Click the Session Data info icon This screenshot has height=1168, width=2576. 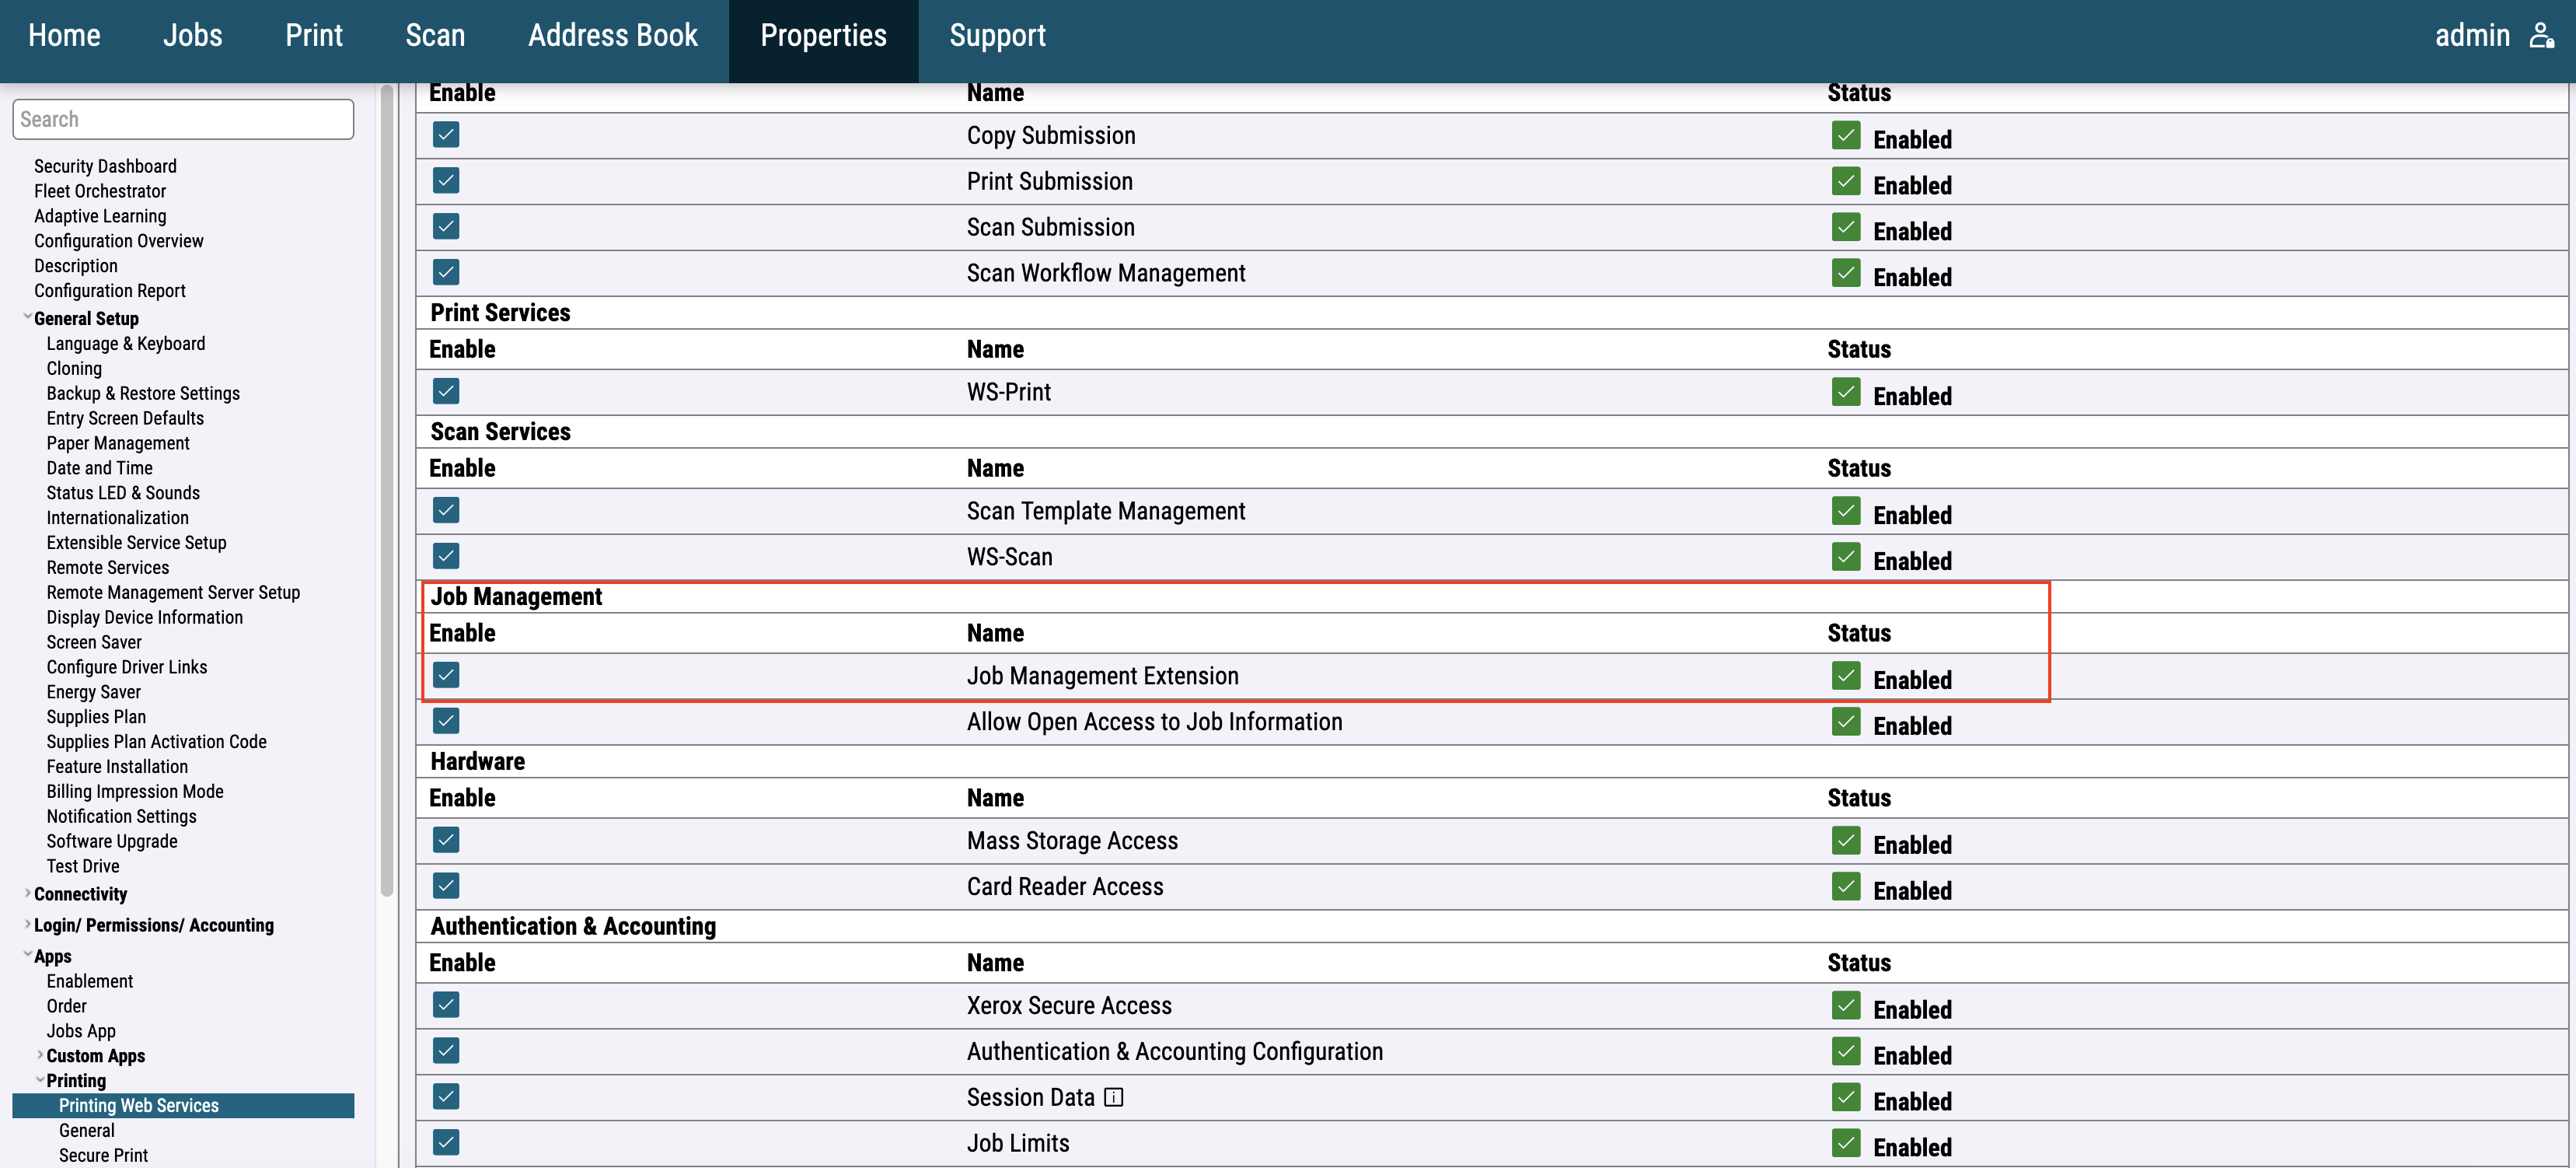[x=1113, y=1097]
